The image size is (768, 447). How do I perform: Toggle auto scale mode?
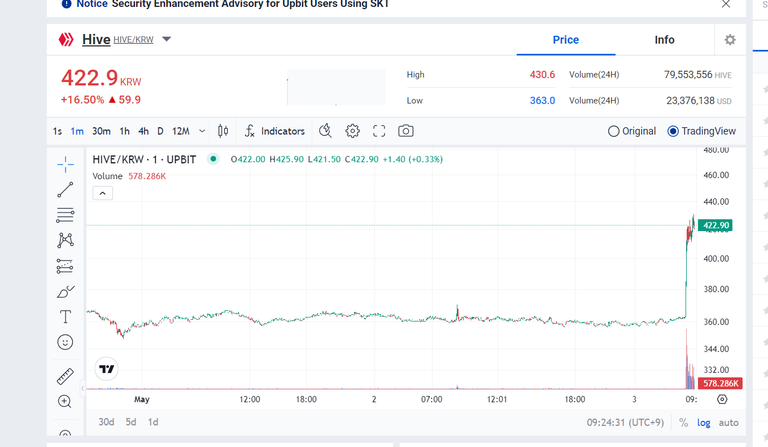[x=728, y=423]
